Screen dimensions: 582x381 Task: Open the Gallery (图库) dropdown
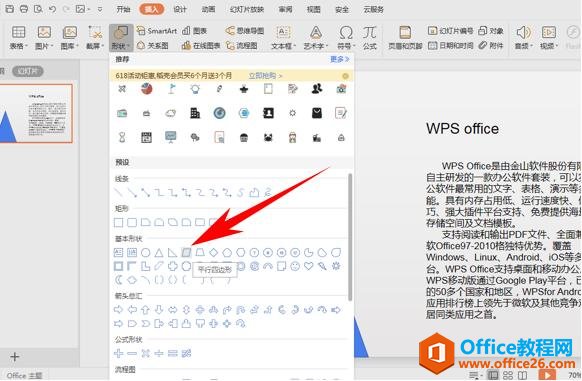click(x=69, y=38)
